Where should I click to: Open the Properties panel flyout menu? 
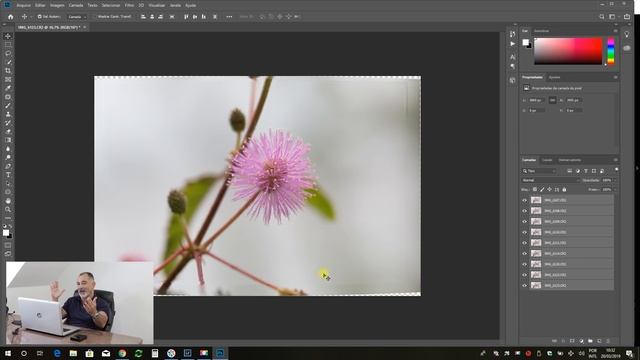point(616,77)
